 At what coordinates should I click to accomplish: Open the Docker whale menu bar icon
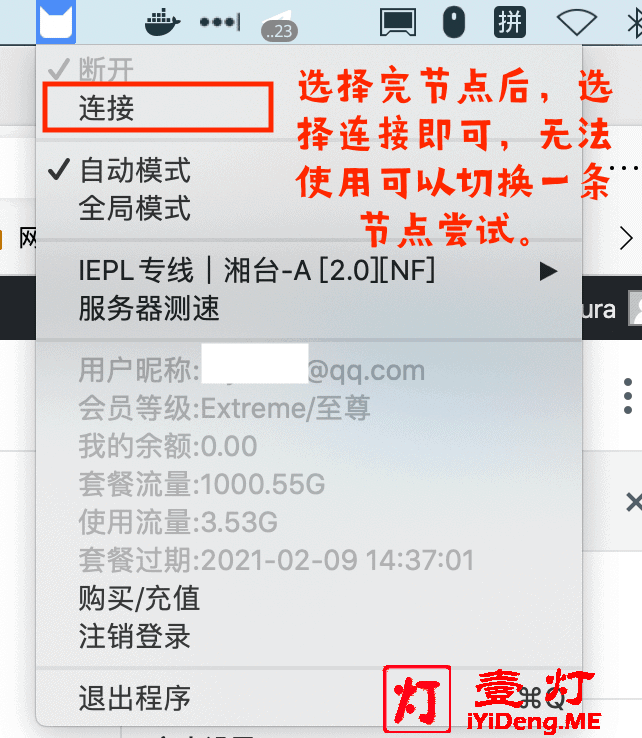162,22
